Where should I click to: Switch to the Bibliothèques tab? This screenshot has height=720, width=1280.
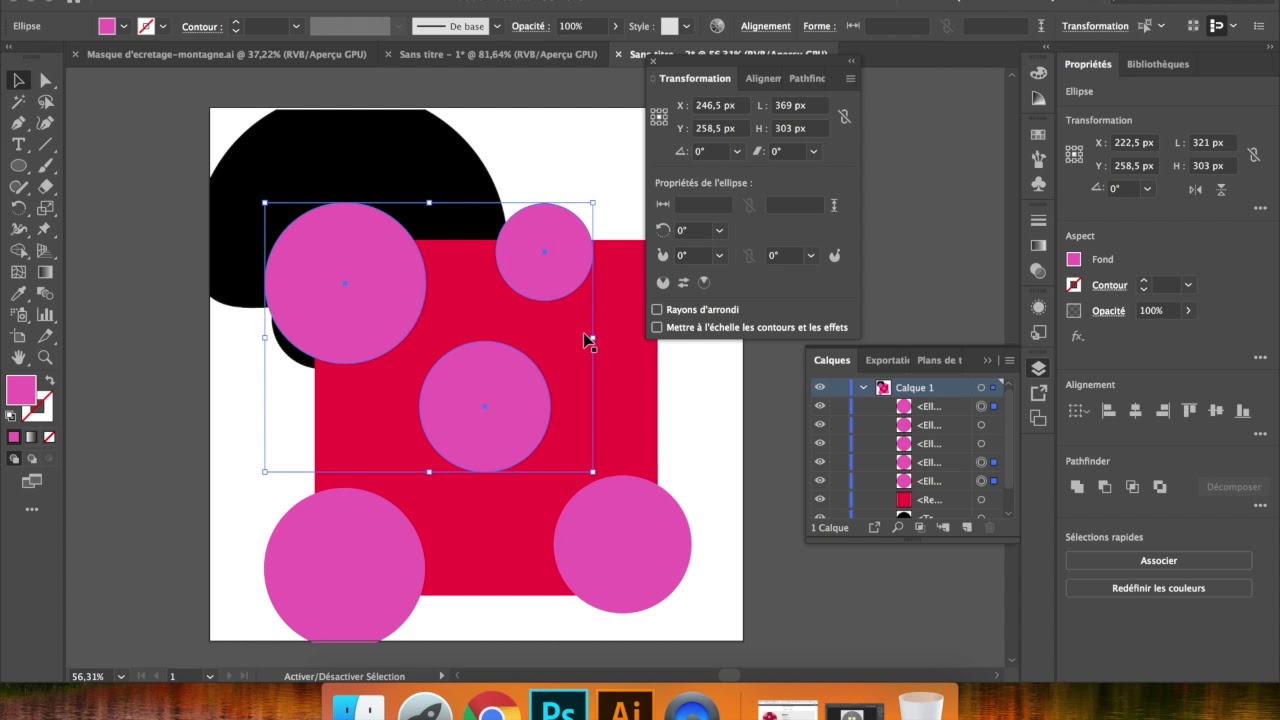click(x=1157, y=64)
